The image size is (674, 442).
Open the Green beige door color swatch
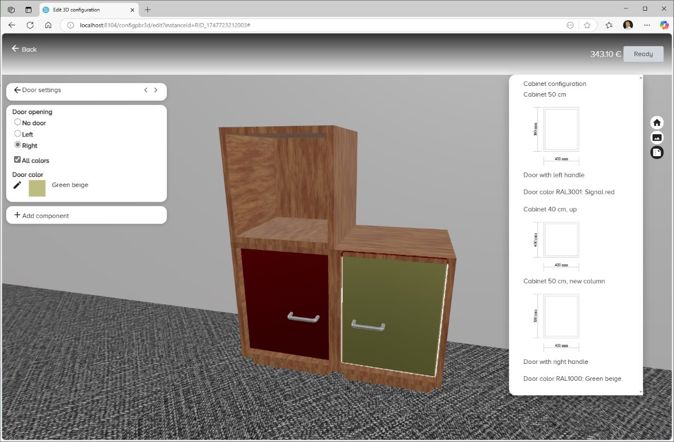(x=37, y=187)
